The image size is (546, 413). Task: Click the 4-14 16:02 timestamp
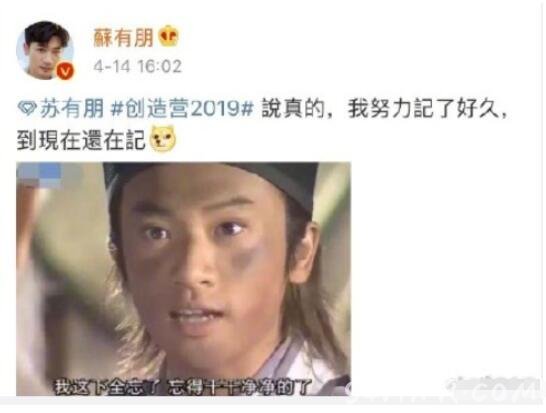click(138, 66)
